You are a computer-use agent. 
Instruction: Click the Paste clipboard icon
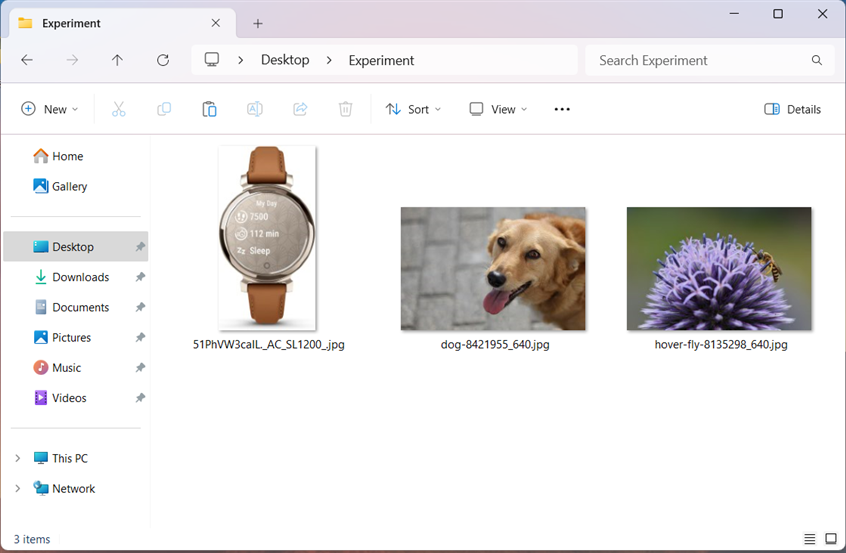pos(209,109)
